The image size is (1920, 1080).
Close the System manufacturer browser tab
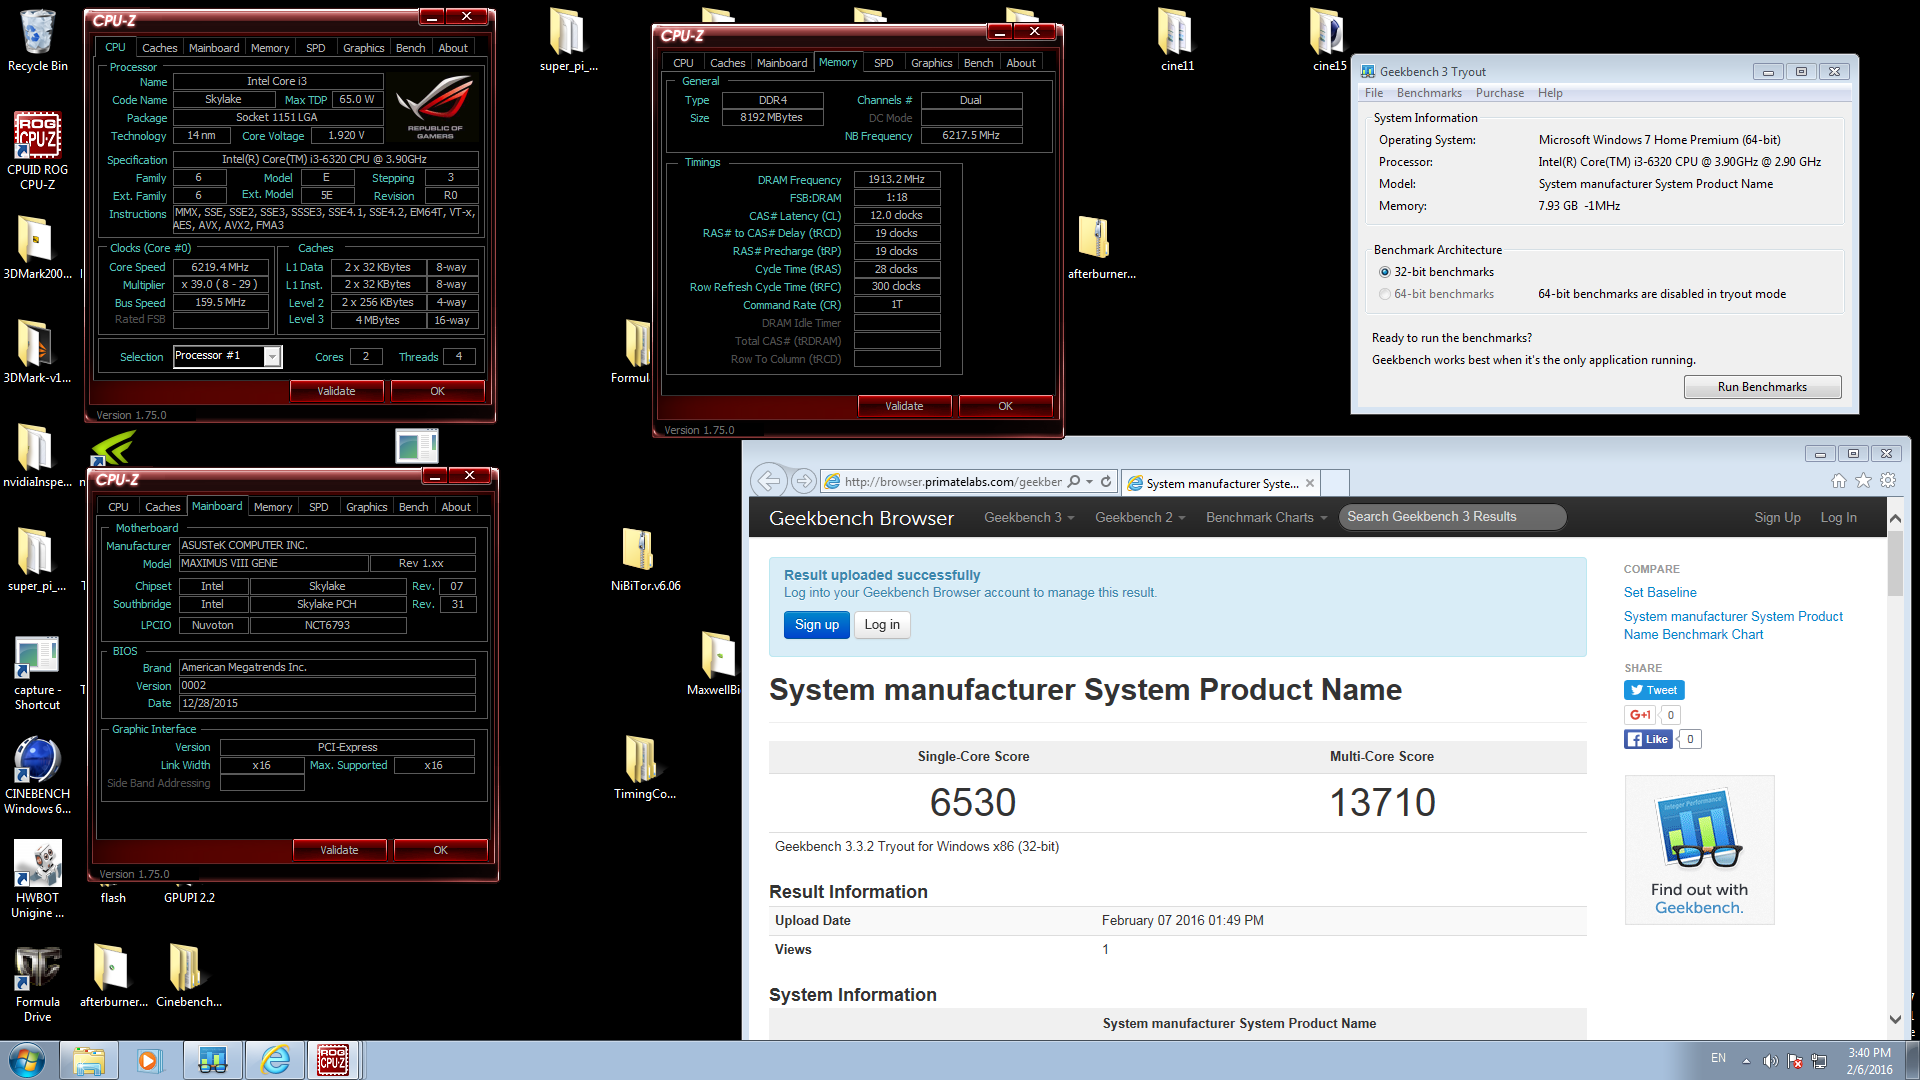coord(1309,483)
